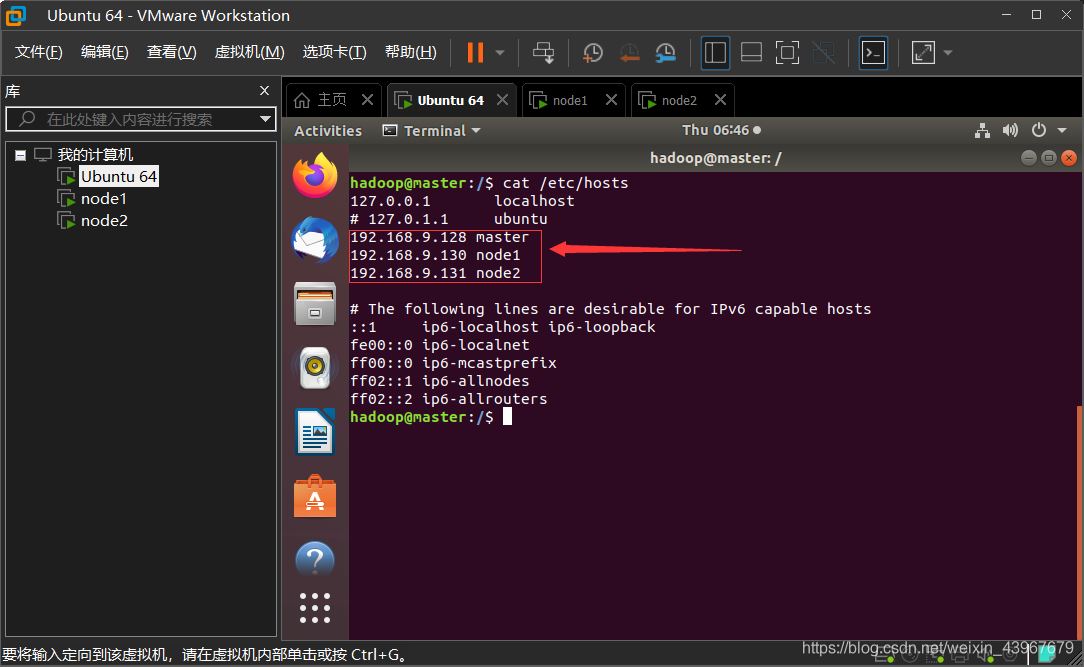The image size is (1084, 667).
Task: Revert to the previous snapshot icon
Action: [x=629, y=52]
